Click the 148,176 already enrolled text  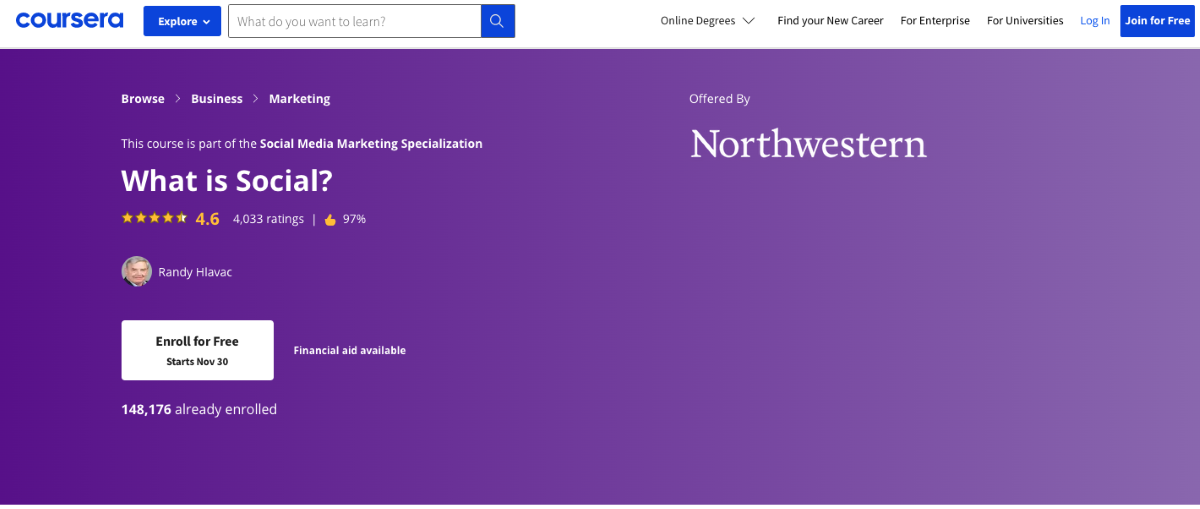pos(199,409)
